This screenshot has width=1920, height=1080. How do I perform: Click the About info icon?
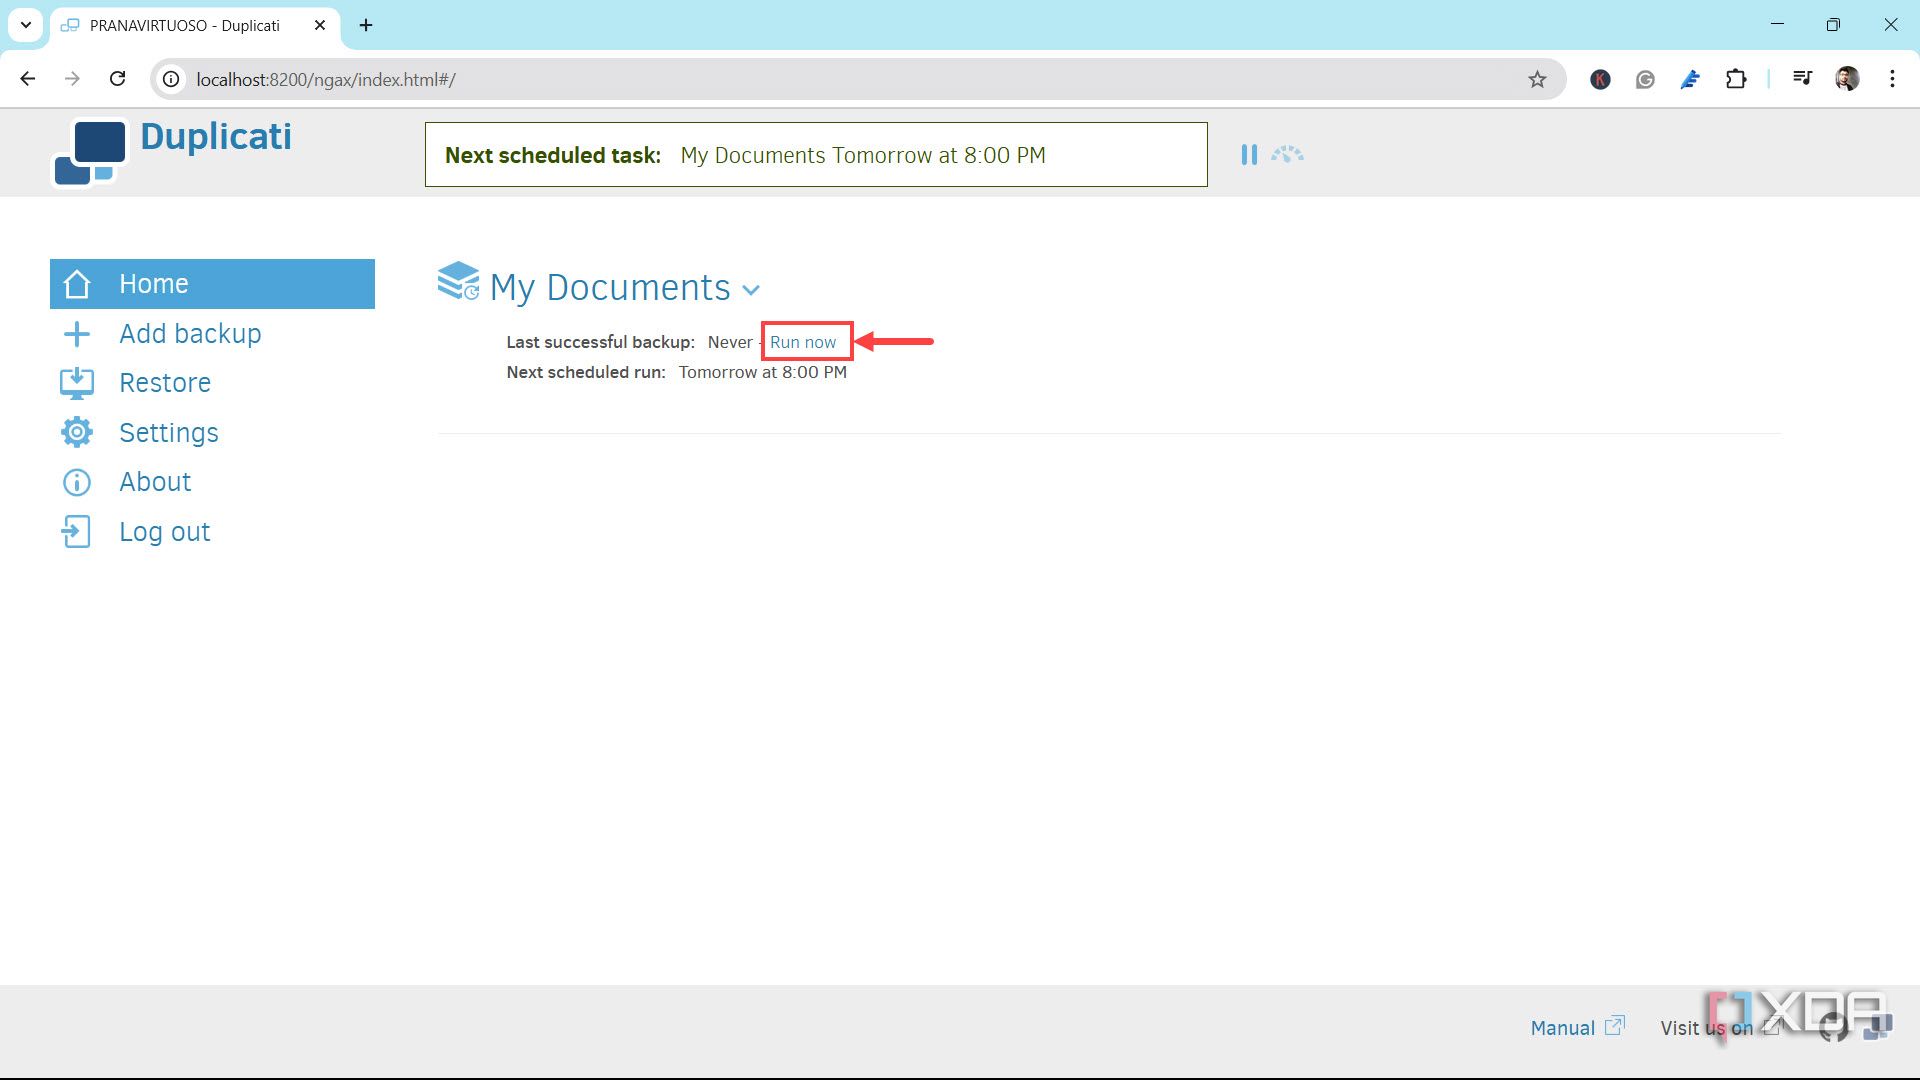77,482
